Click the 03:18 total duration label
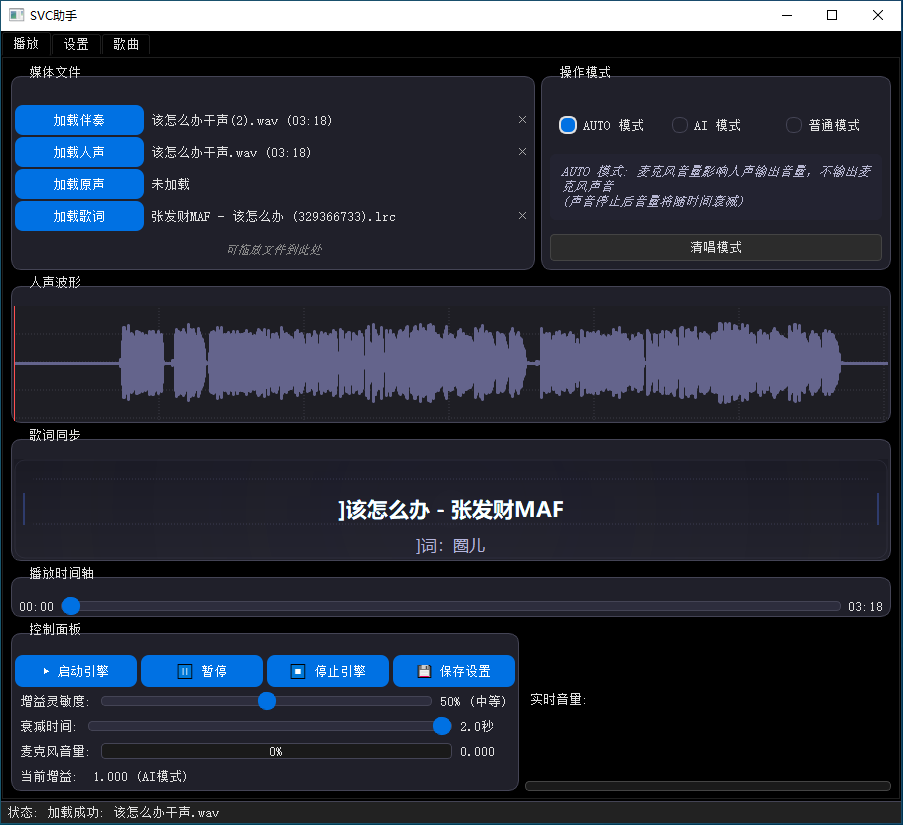This screenshot has width=903, height=825. tap(865, 607)
